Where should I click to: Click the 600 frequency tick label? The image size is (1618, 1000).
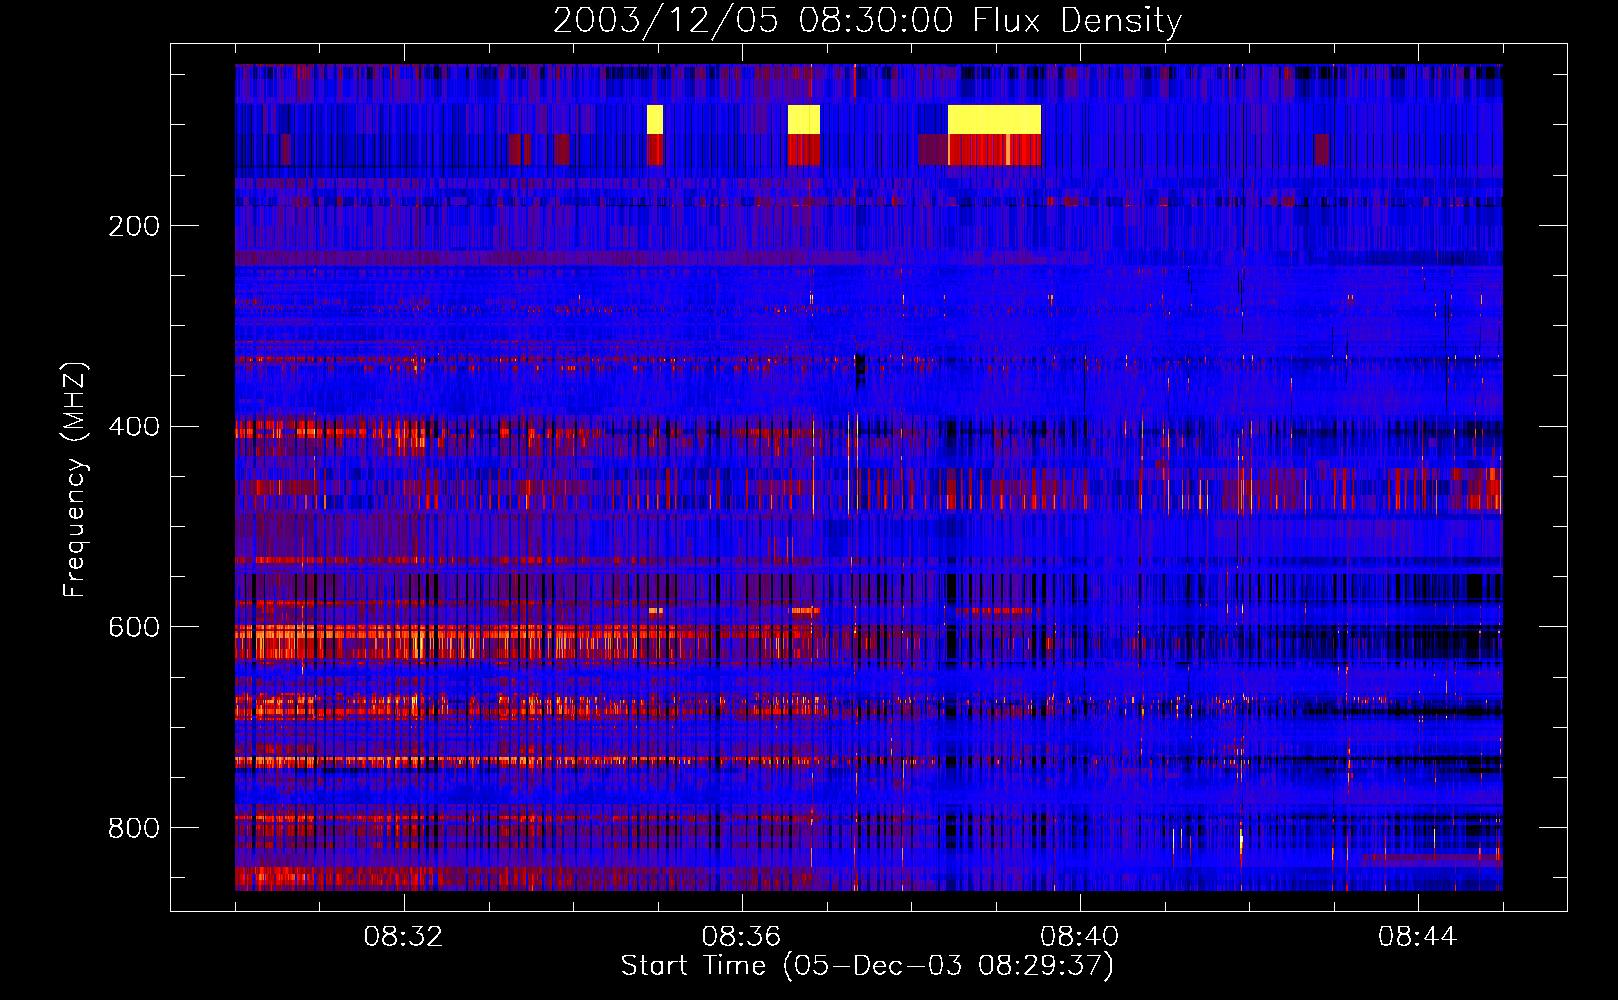pos(134,627)
